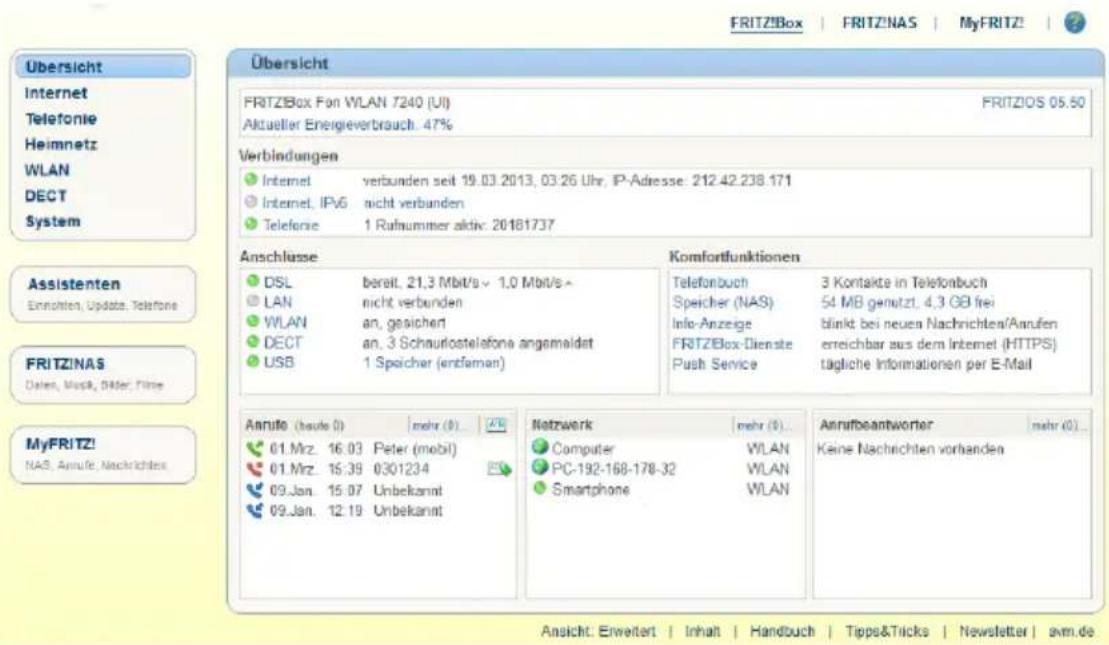Click '54 MB genutzt, 4,3 GB frei' link
This screenshot has height=645, width=1109.
point(907,302)
